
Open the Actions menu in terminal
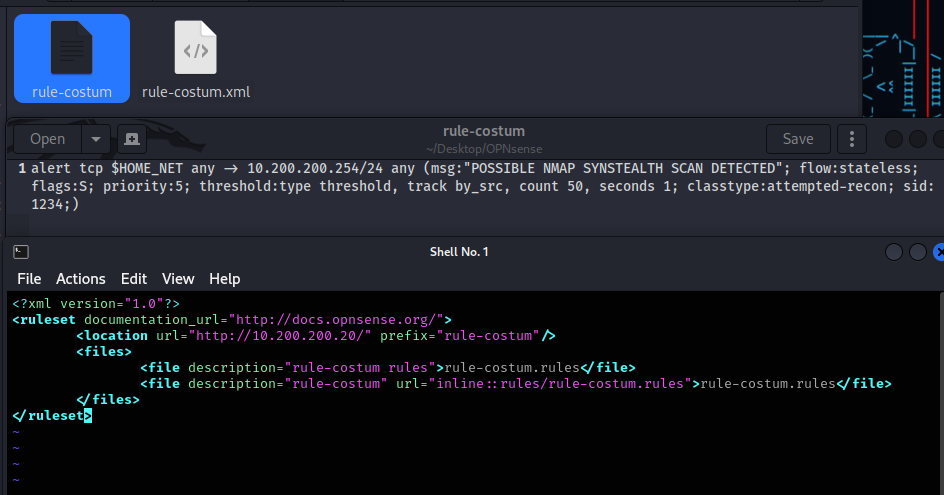81,279
